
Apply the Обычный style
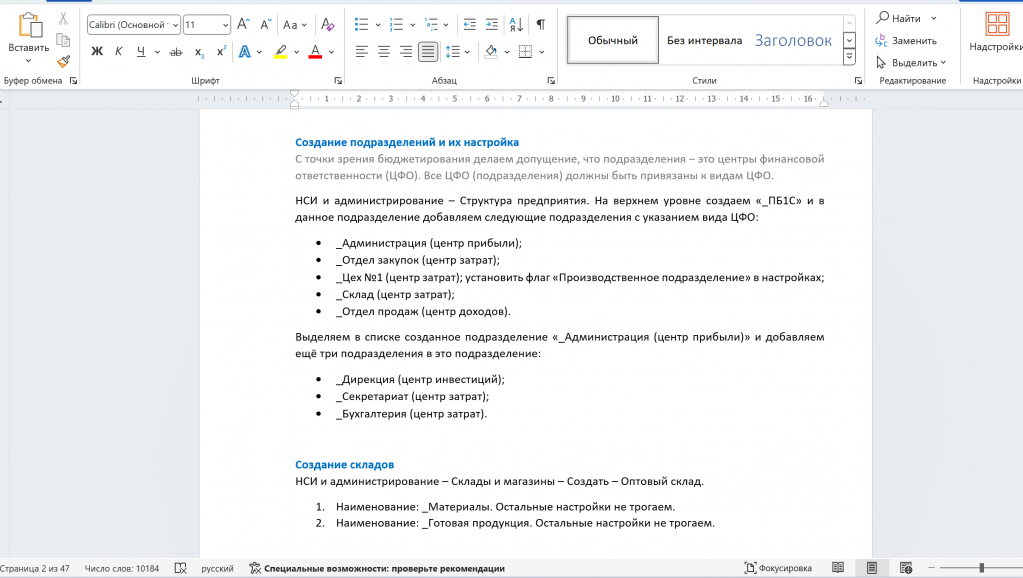click(x=613, y=40)
